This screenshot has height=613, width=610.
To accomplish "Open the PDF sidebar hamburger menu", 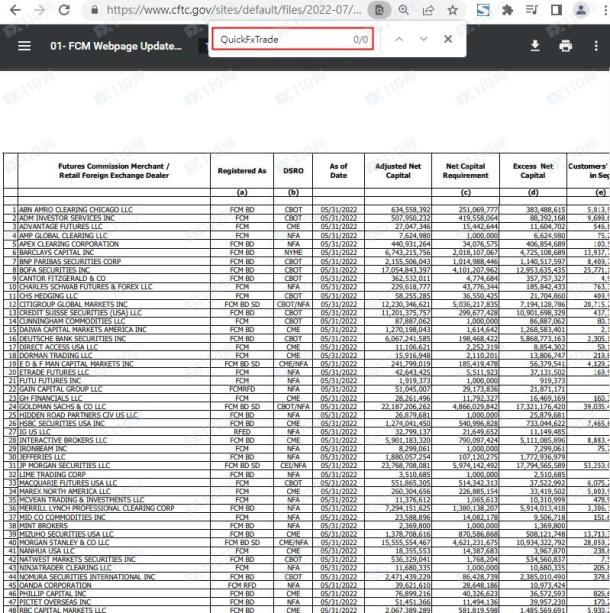I will tap(24, 46).
